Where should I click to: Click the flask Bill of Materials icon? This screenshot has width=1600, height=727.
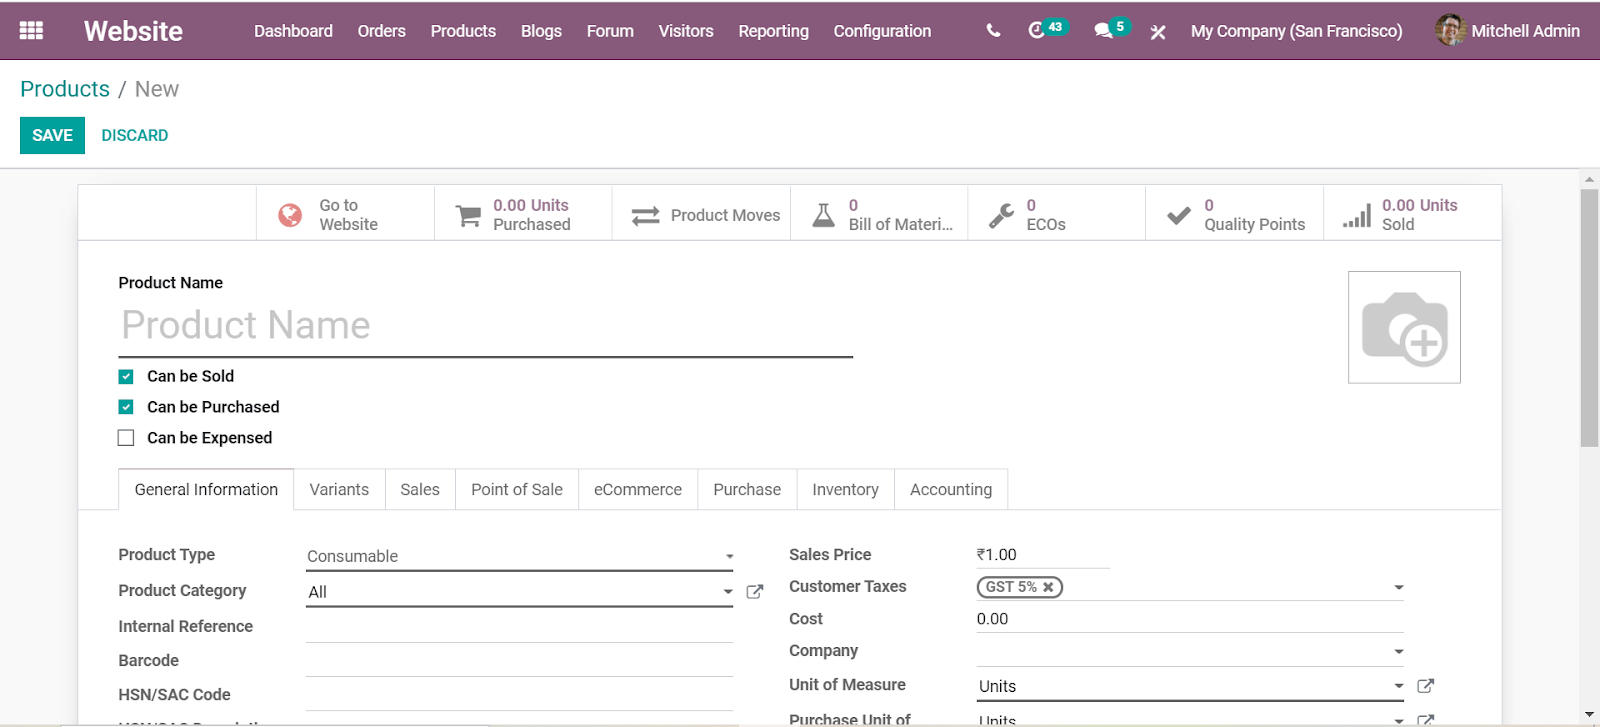[823, 215]
